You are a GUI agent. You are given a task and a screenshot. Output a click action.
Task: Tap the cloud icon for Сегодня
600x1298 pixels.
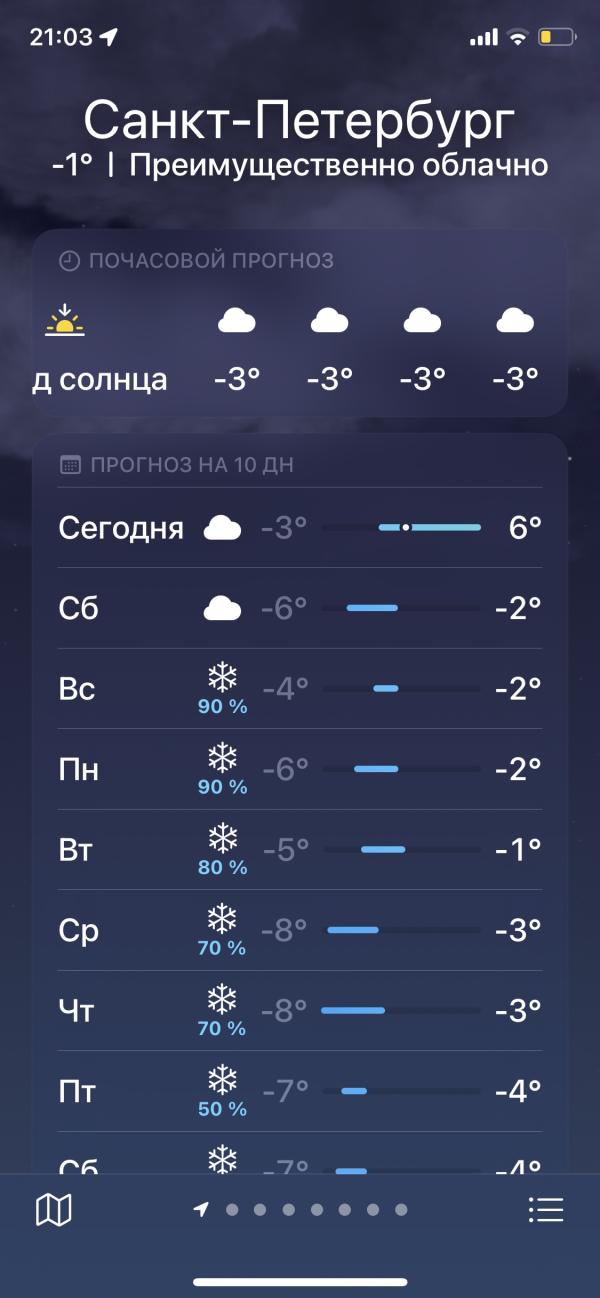223,528
